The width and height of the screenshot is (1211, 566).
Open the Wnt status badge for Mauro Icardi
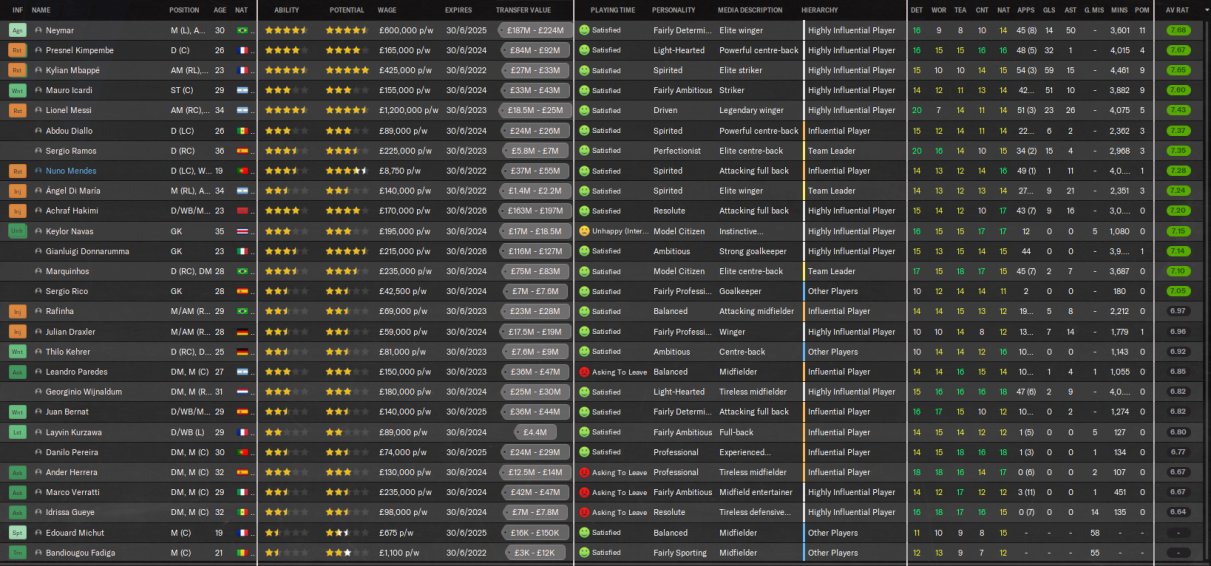pos(17,91)
